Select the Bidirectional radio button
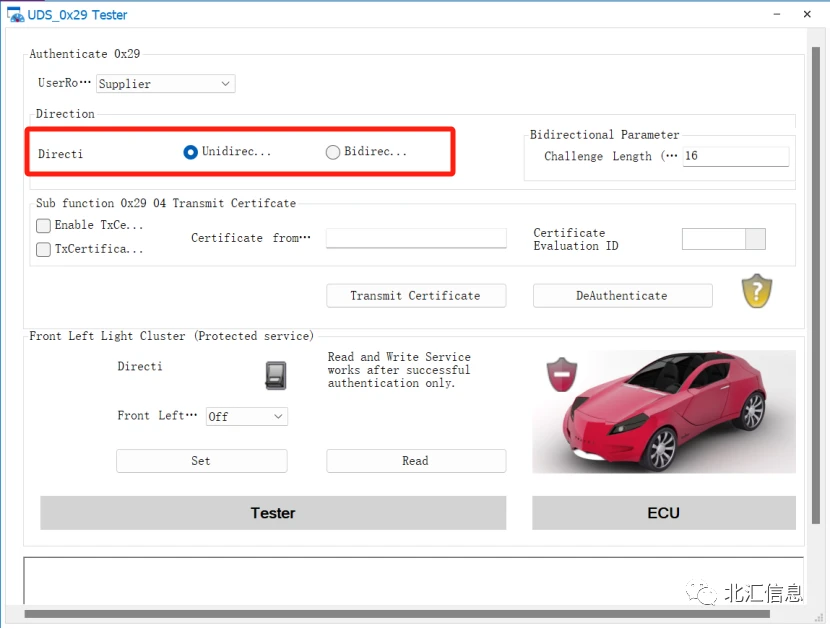This screenshot has width=830, height=629. pos(333,152)
